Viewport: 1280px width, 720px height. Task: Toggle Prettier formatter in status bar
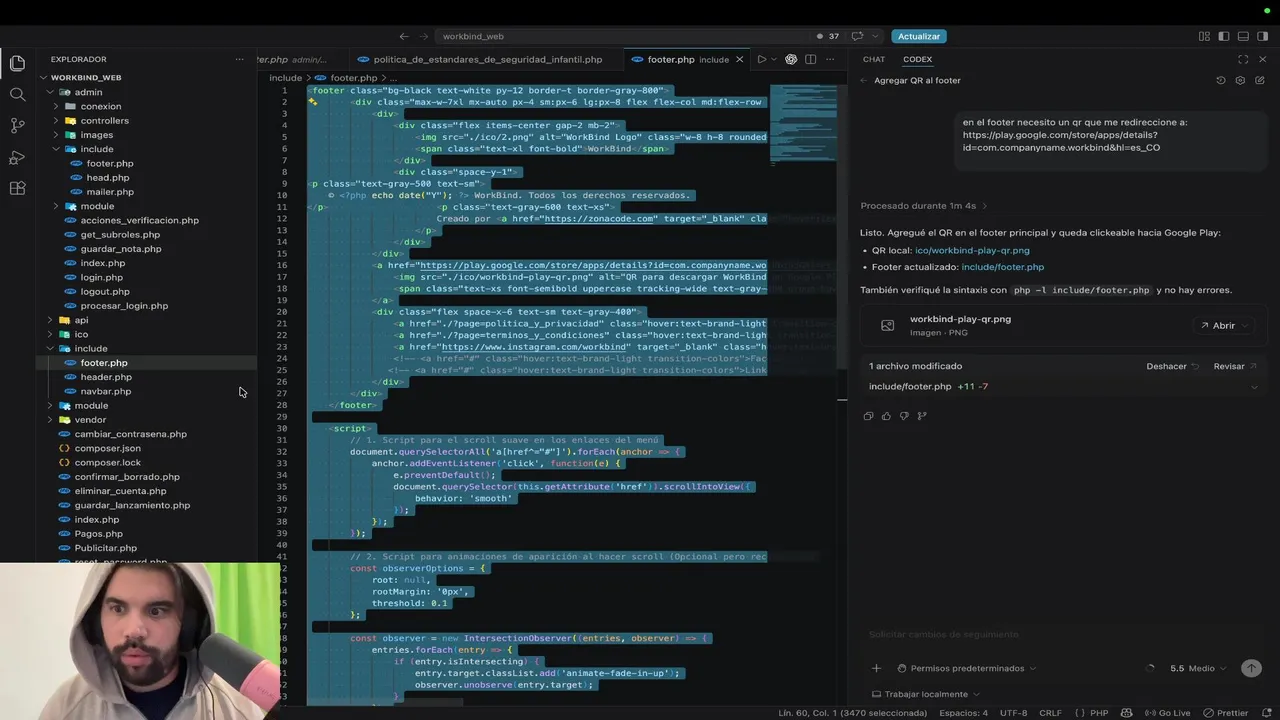point(1226,713)
